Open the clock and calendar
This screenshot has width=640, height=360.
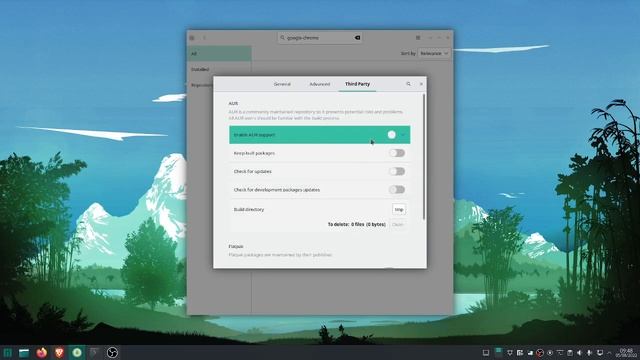click(x=627, y=353)
